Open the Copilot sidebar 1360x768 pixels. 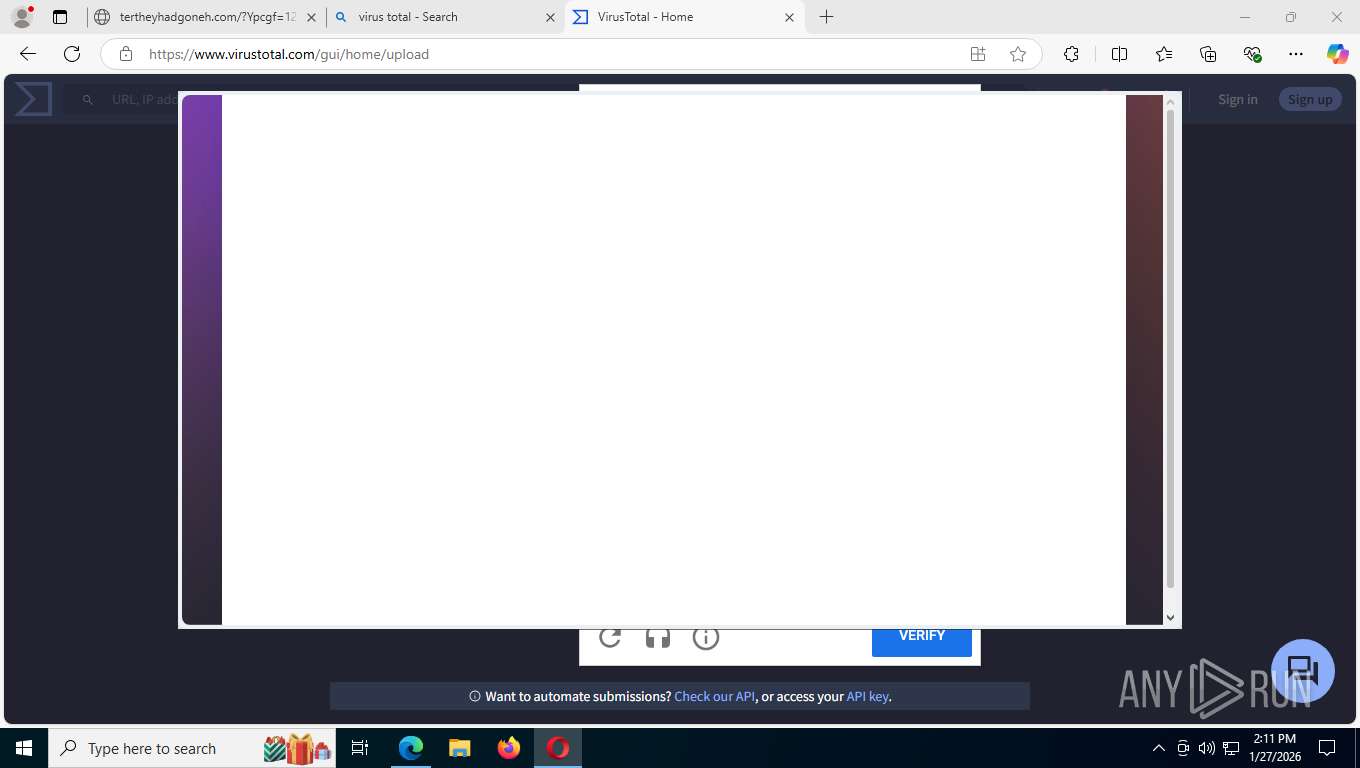pos(1338,54)
